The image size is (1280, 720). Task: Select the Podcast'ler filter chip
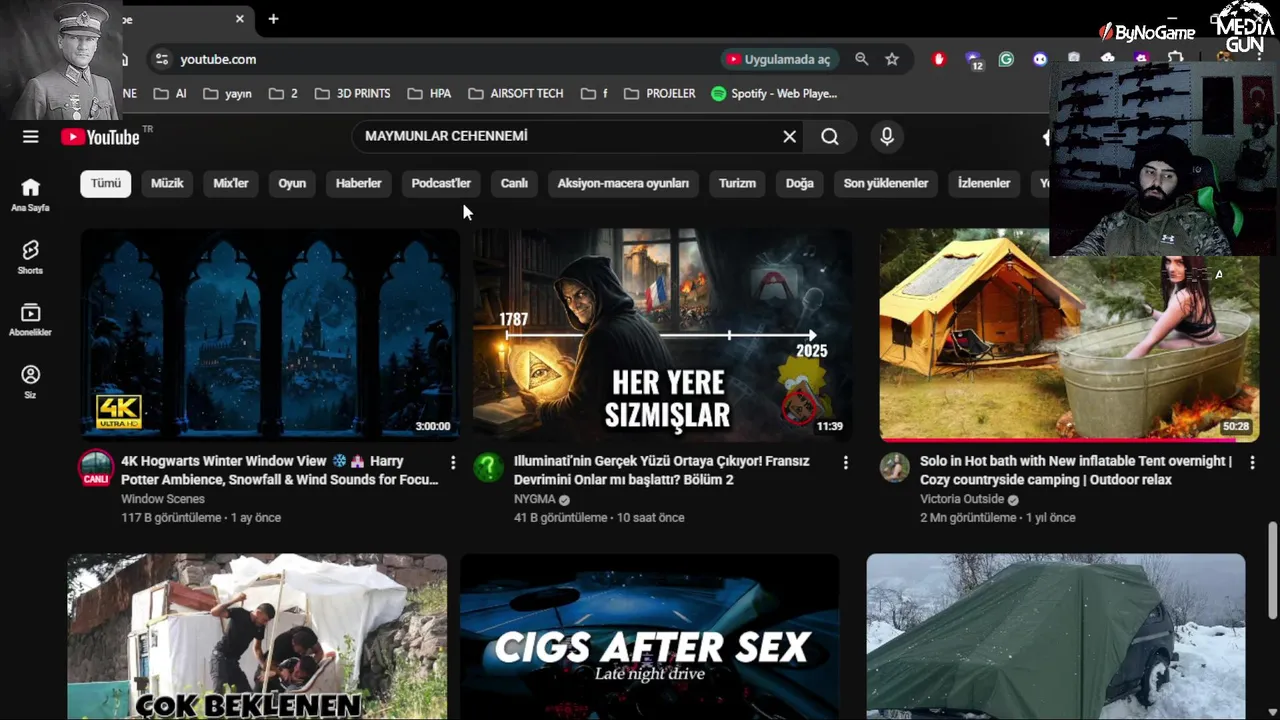tap(441, 183)
